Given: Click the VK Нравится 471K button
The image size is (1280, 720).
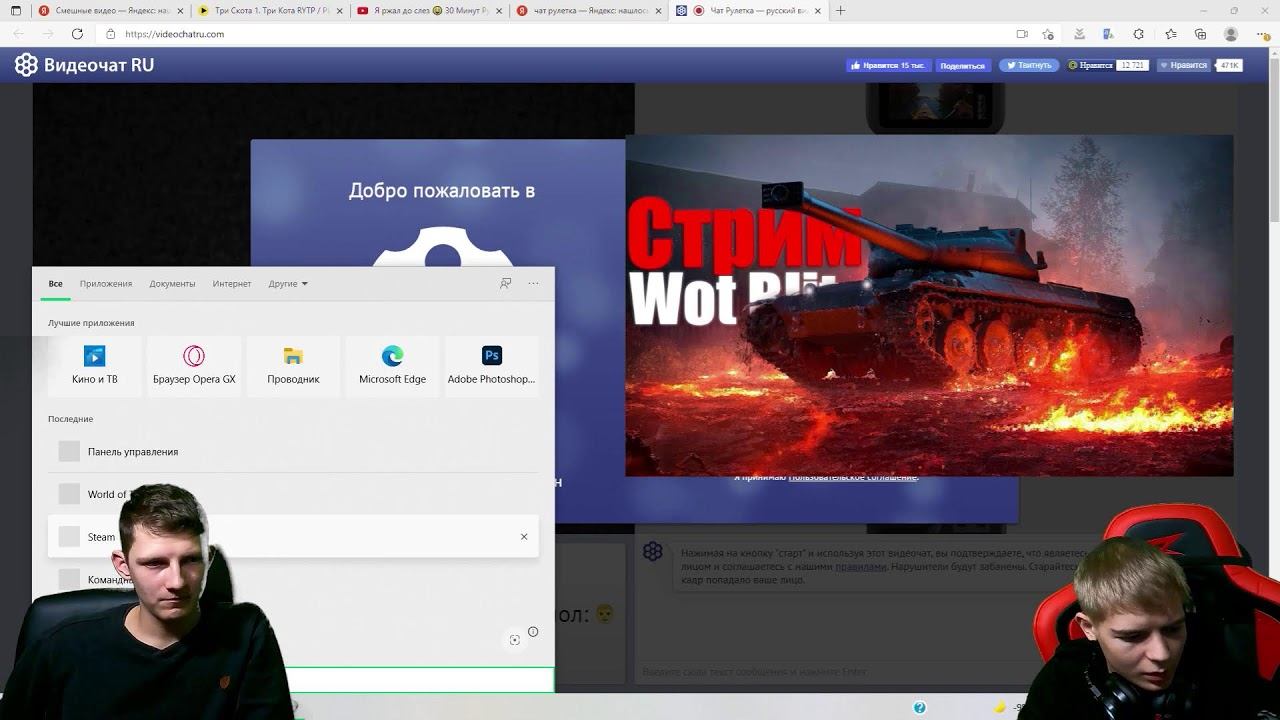Looking at the screenshot, I should (x=1199, y=65).
